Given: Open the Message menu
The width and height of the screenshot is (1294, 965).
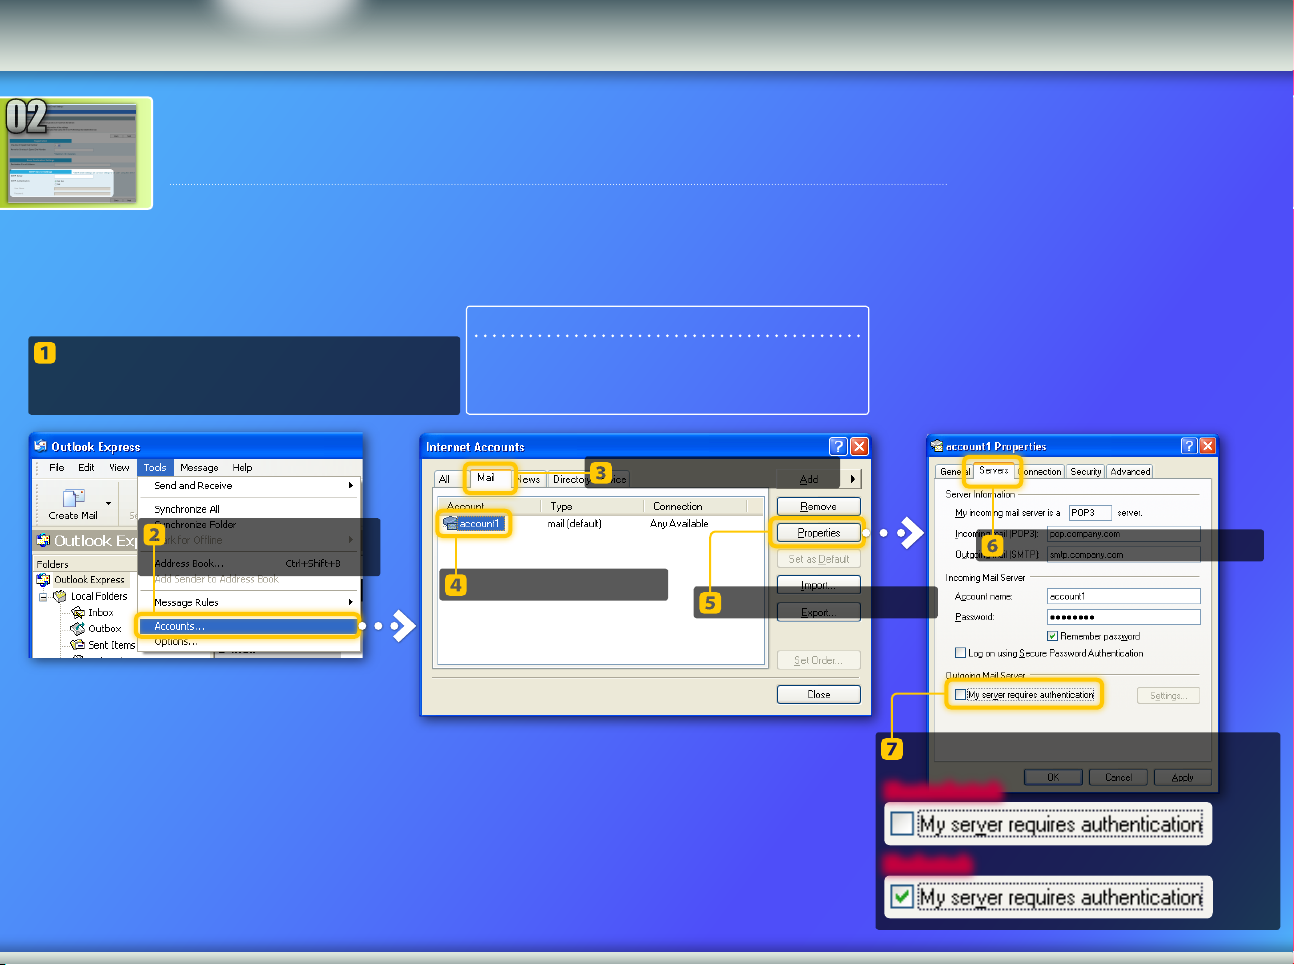Looking at the screenshot, I should 199,467.
